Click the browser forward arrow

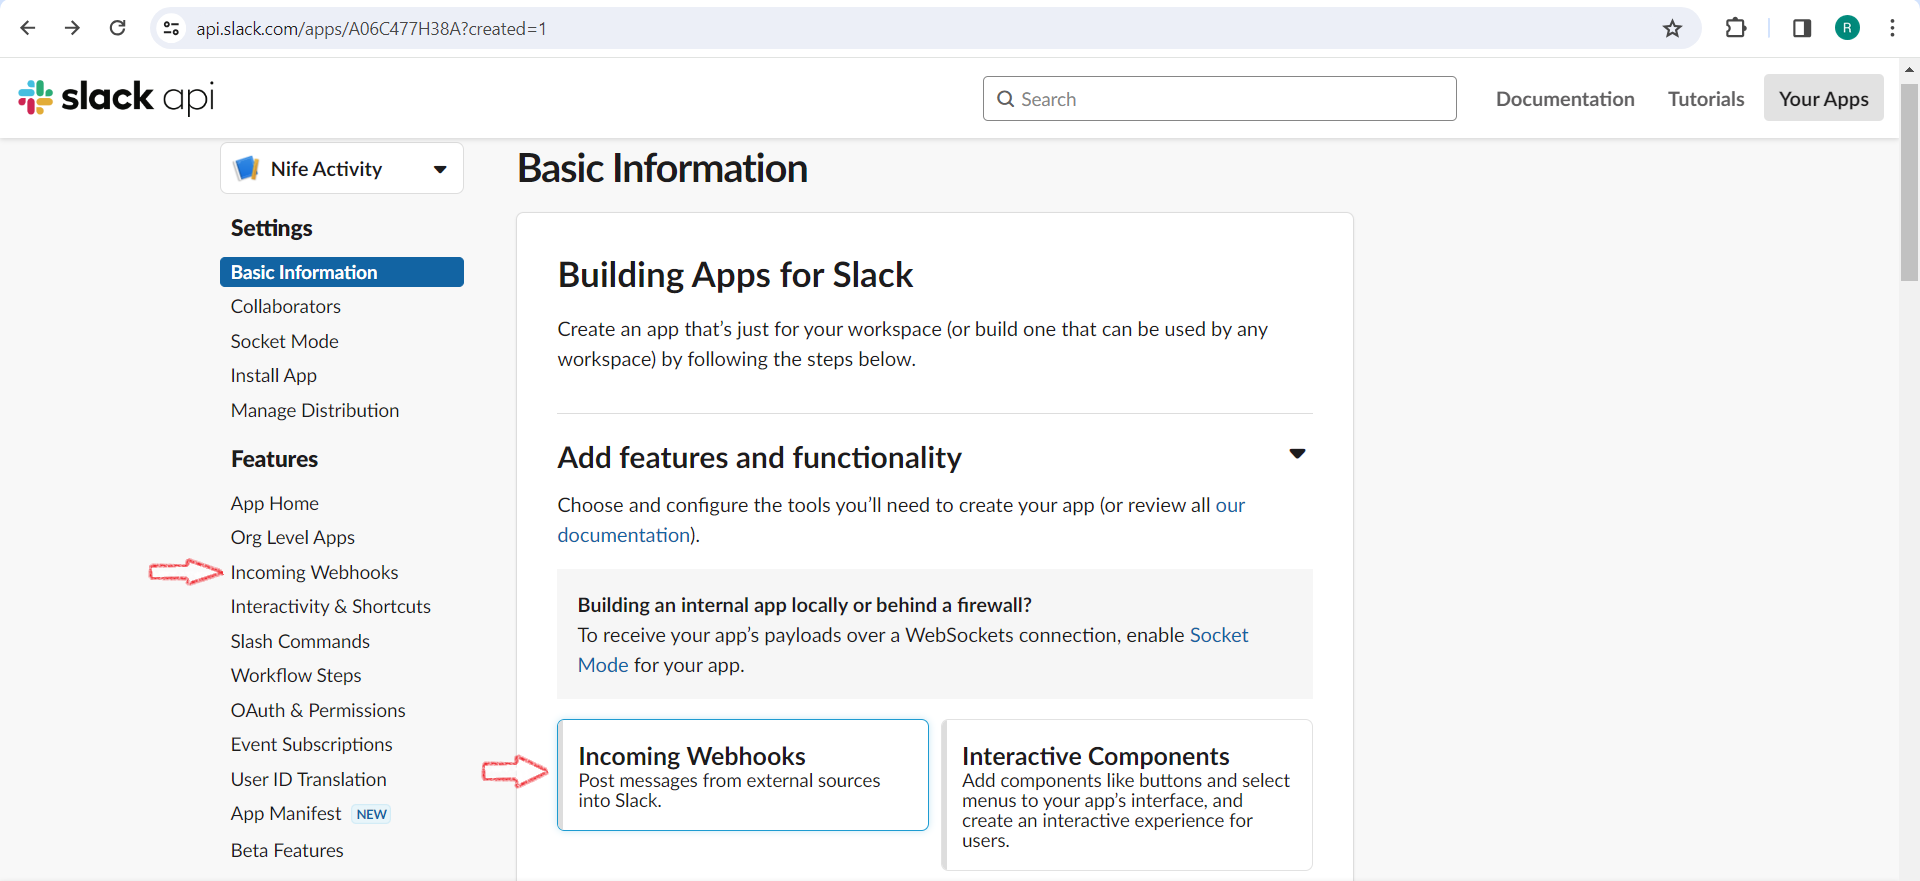pos(72,28)
